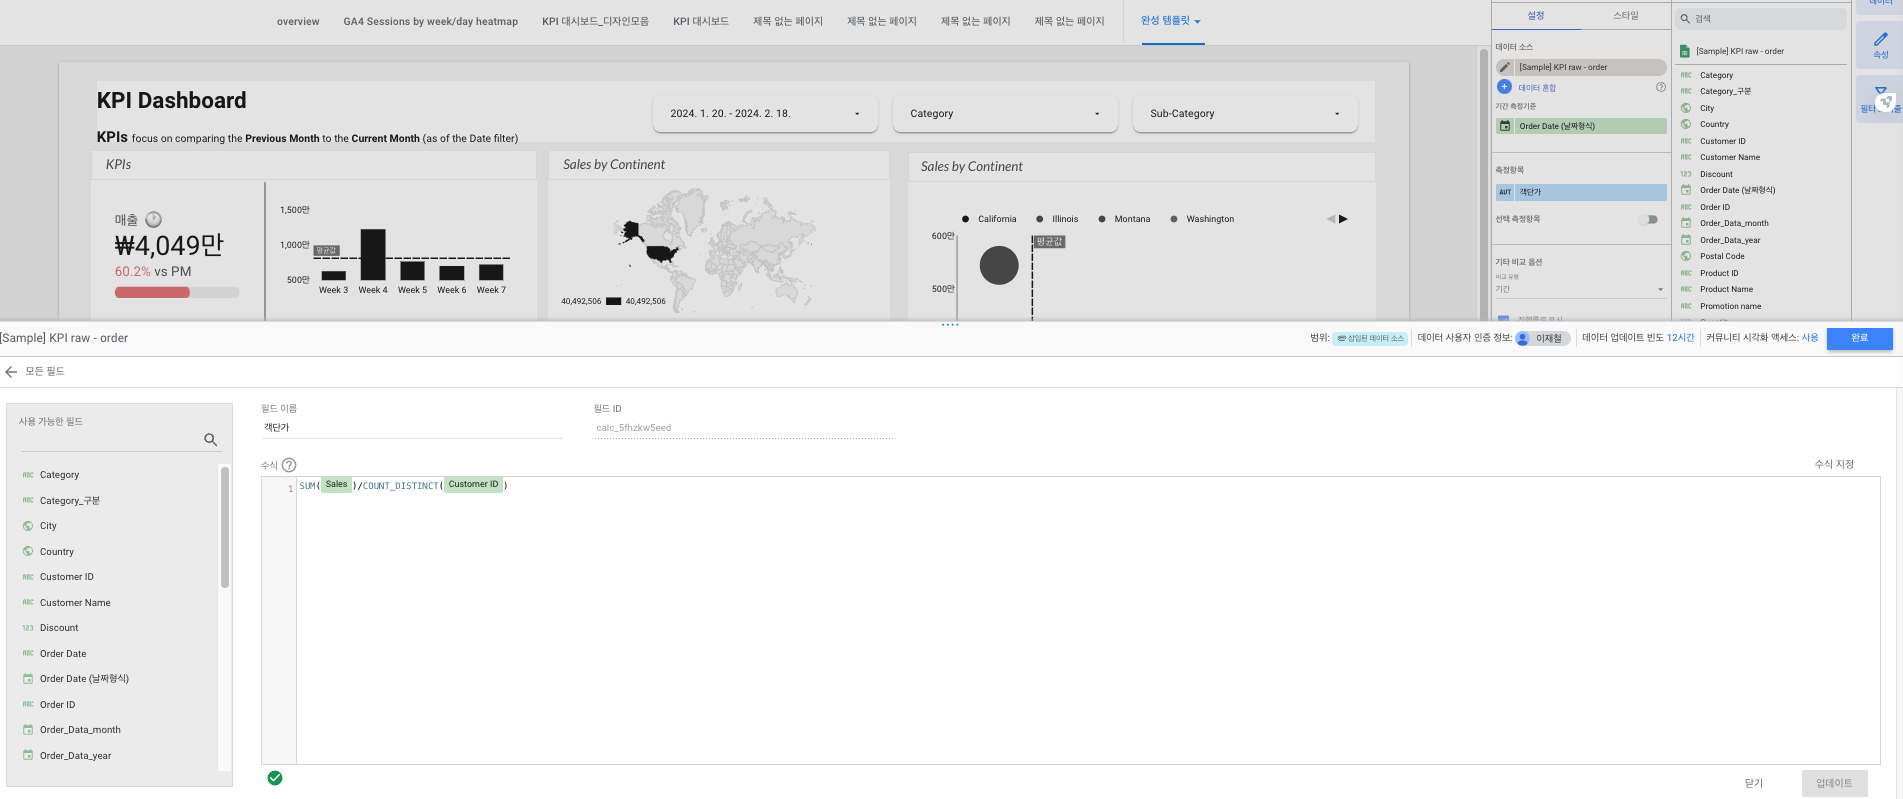This screenshot has width=1903, height=799.
Task: Click the 데이터 혼합 link
Action: tap(1537, 88)
